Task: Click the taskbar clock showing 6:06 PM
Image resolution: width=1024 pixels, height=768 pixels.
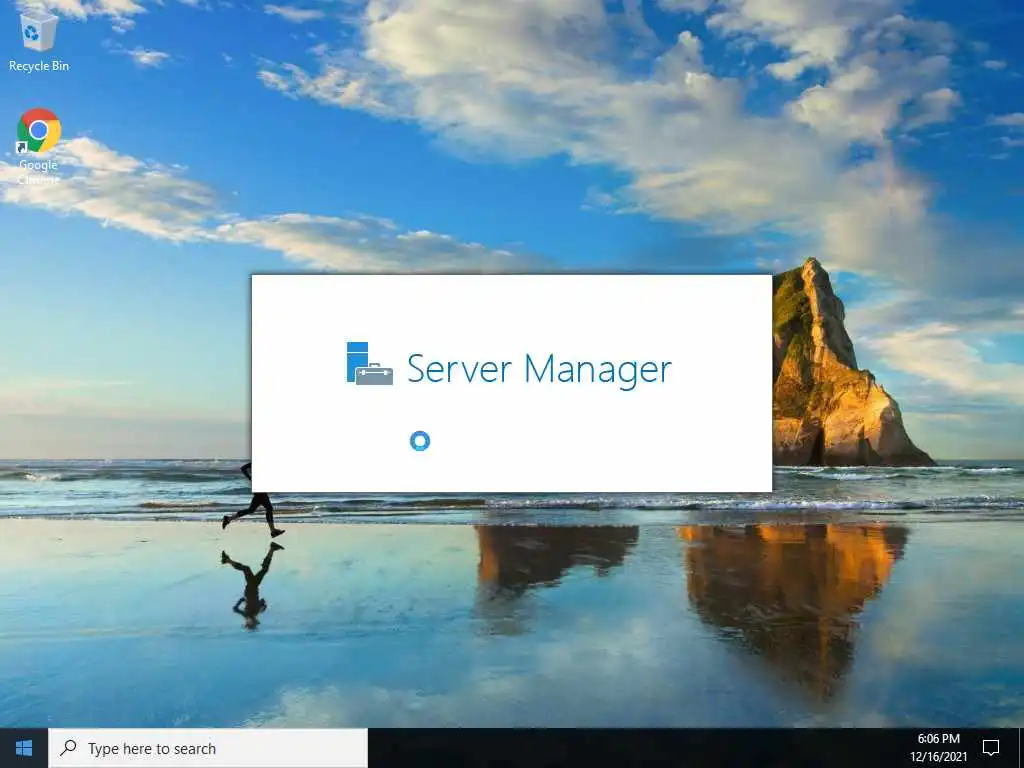Action: [938, 739]
